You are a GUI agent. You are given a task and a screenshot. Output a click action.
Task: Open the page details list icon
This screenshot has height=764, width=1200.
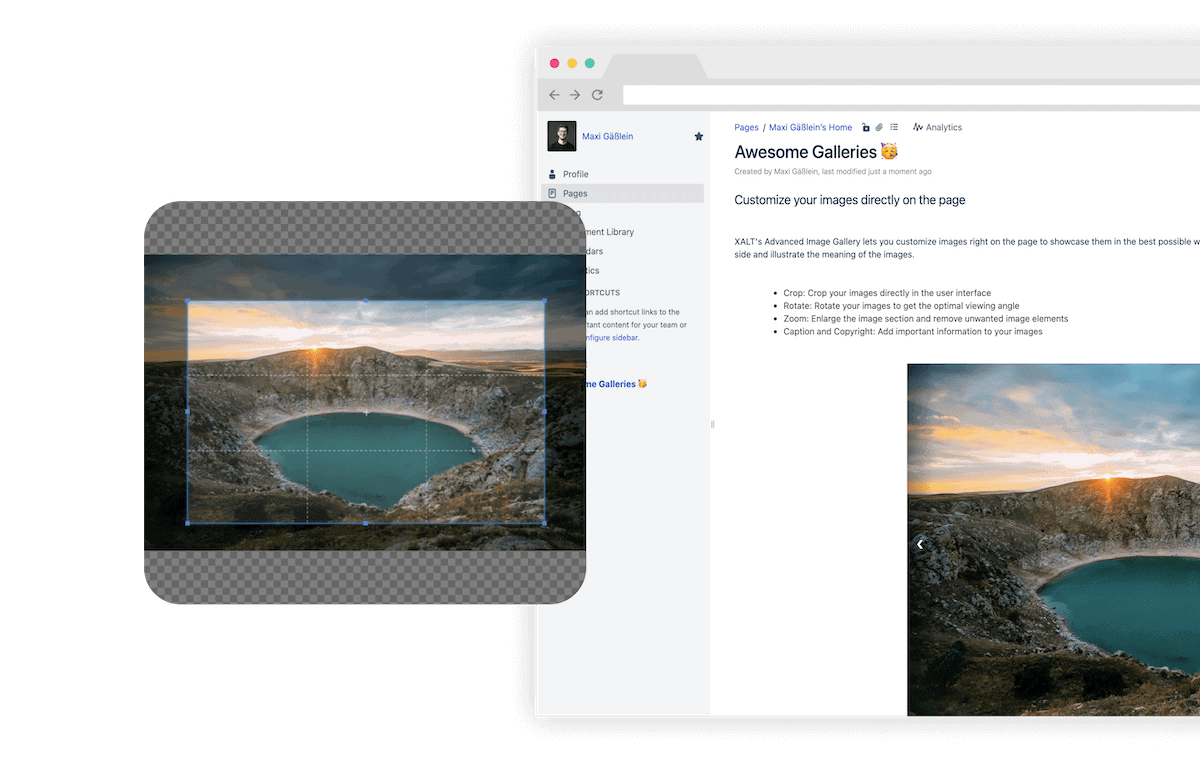tap(894, 127)
